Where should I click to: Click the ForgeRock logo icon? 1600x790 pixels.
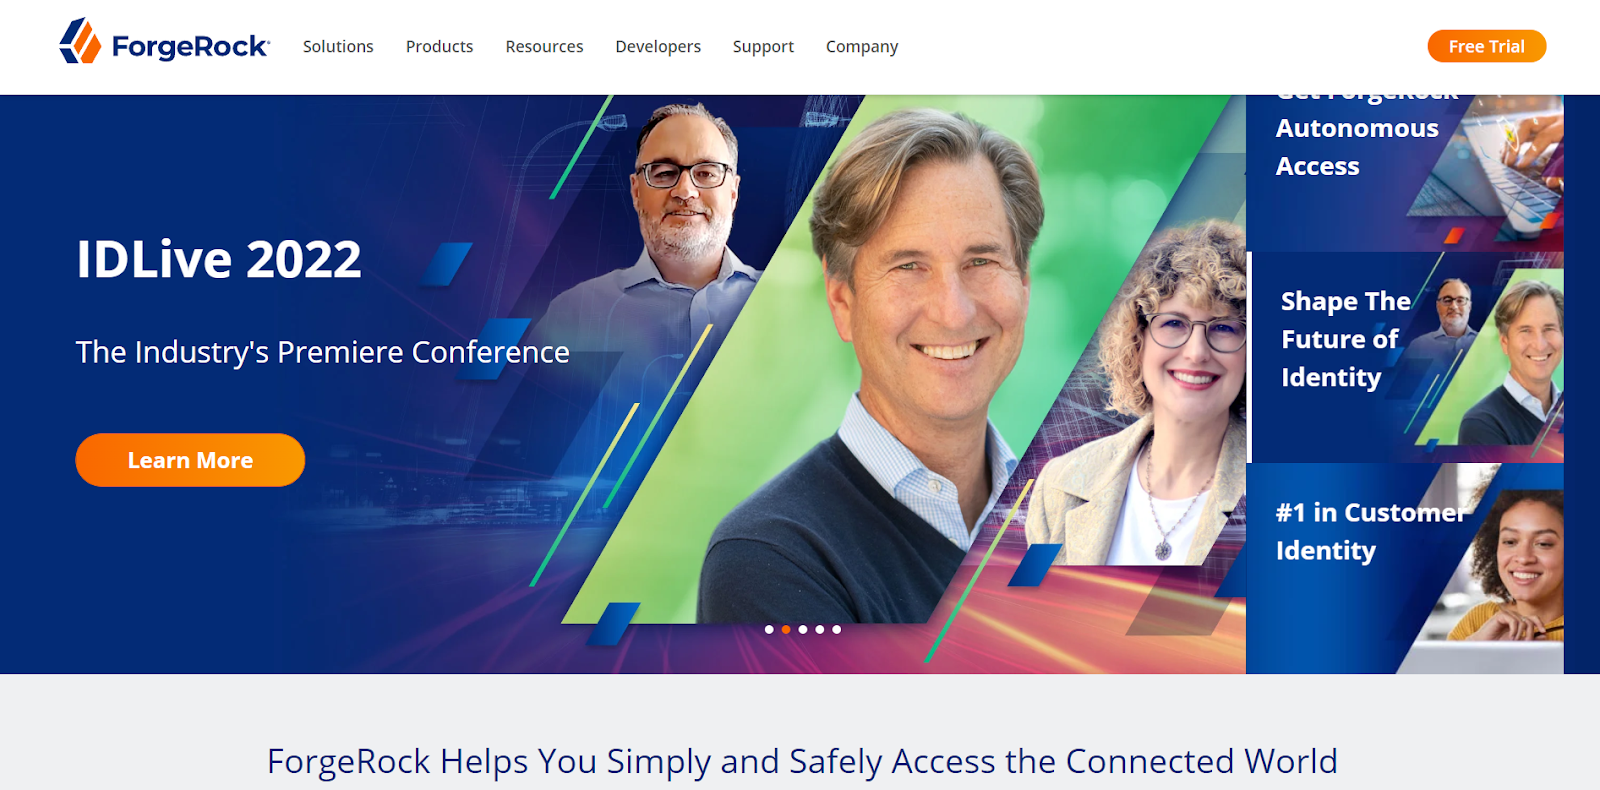(x=80, y=41)
